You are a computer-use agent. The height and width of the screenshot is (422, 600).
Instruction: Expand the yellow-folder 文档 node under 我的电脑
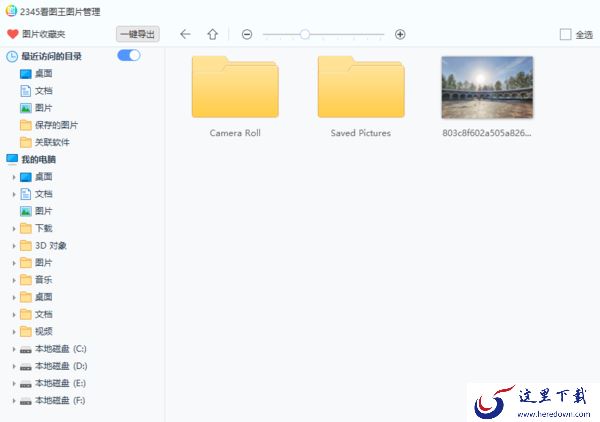(14, 315)
